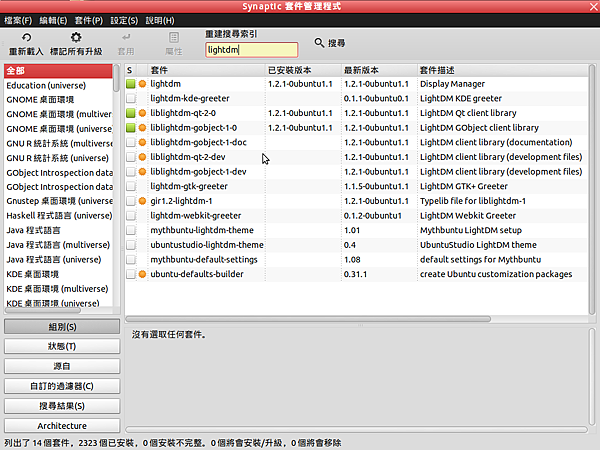Select Java 程式語言 (multiverse) category
This screenshot has width=600, height=450.
(x=58, y=245)
